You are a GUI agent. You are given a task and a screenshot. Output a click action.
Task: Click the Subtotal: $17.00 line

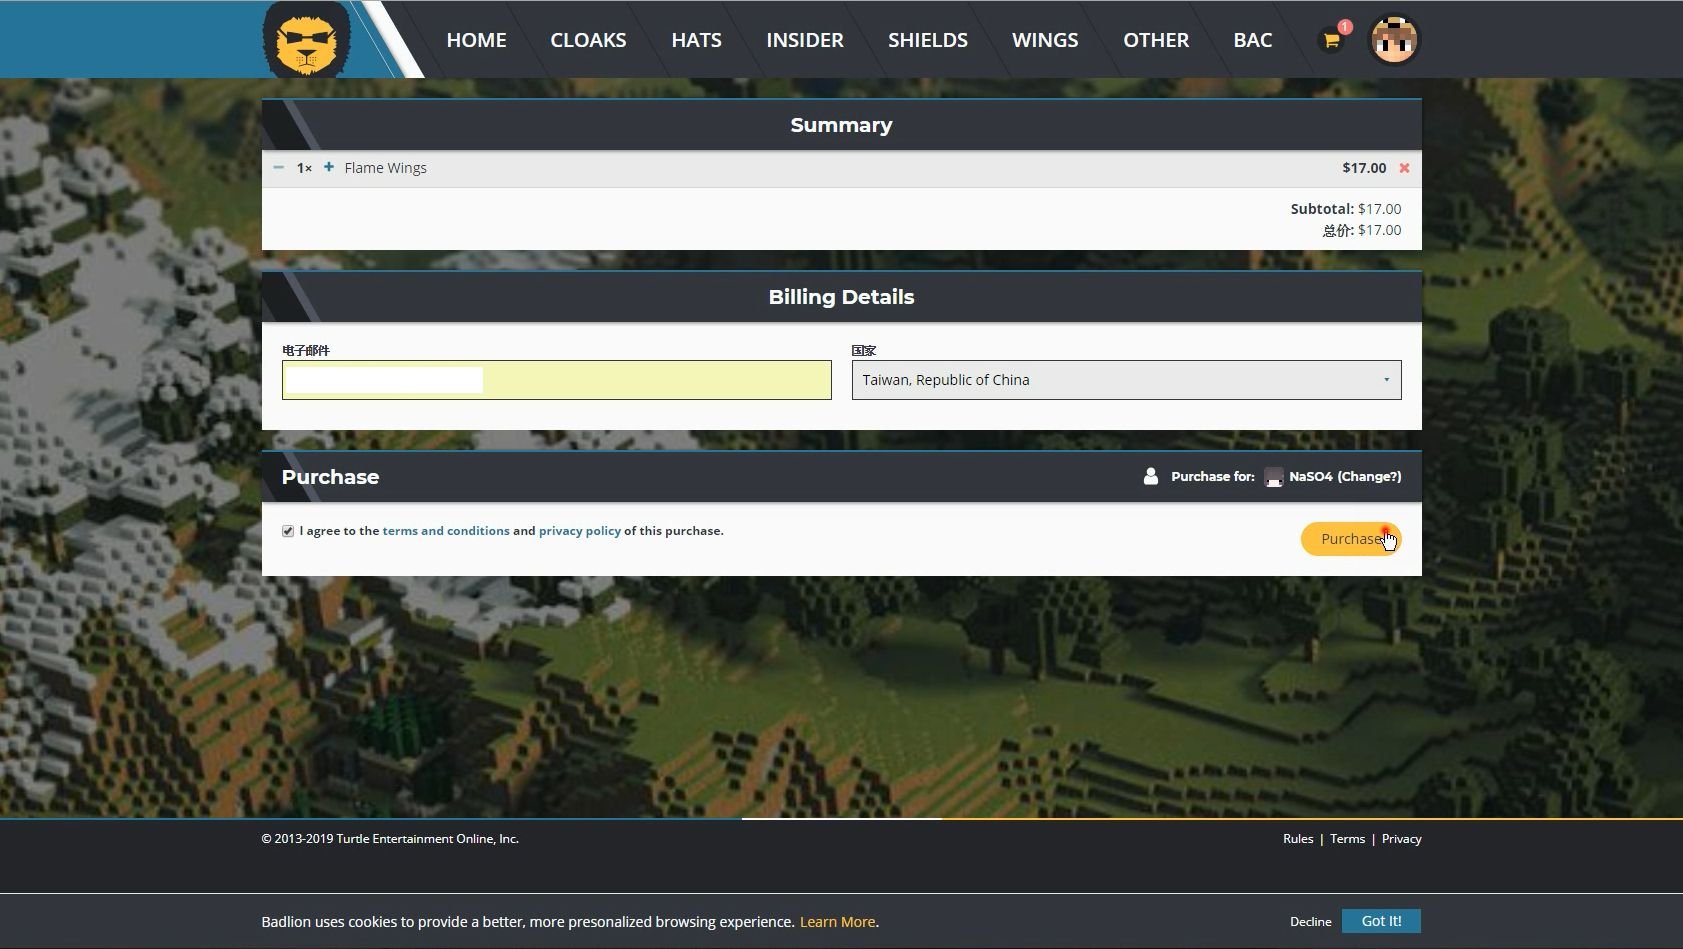[x=1346, y=209]
